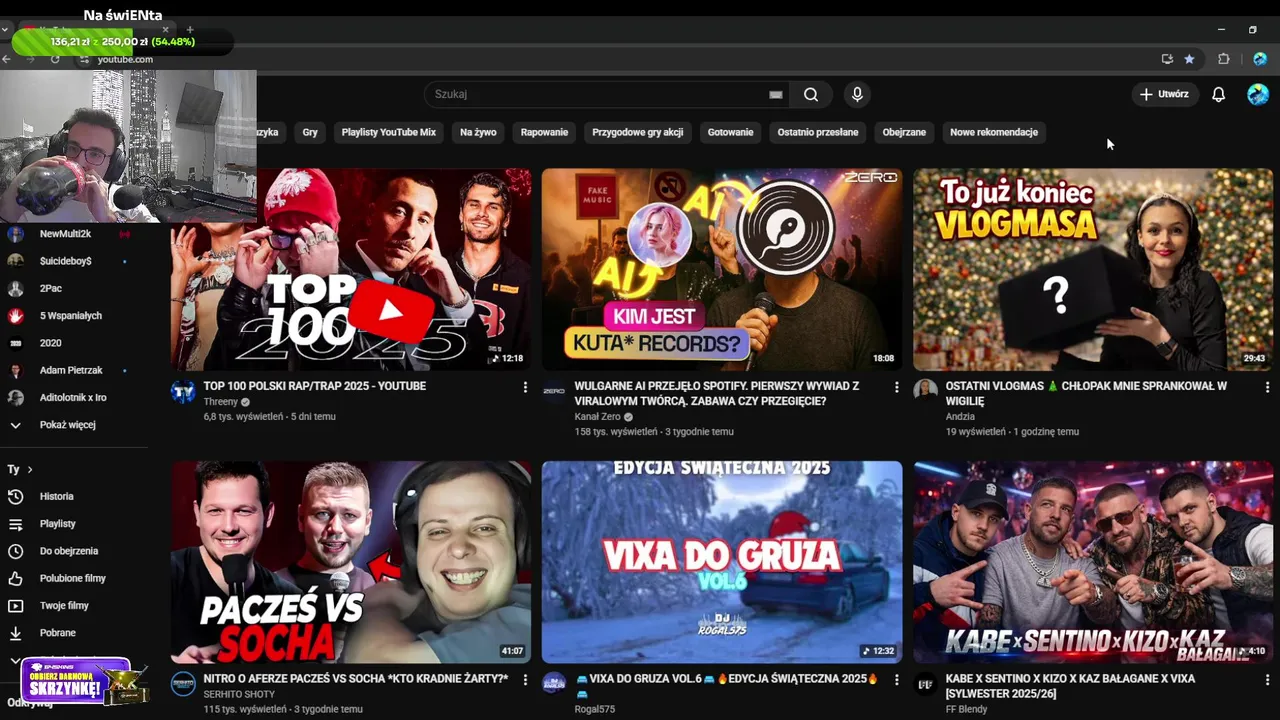The height and width of the screenshot is (720, 1280).
Task: Open the browser extensions puzzle icon
Action: point(1223,59)
